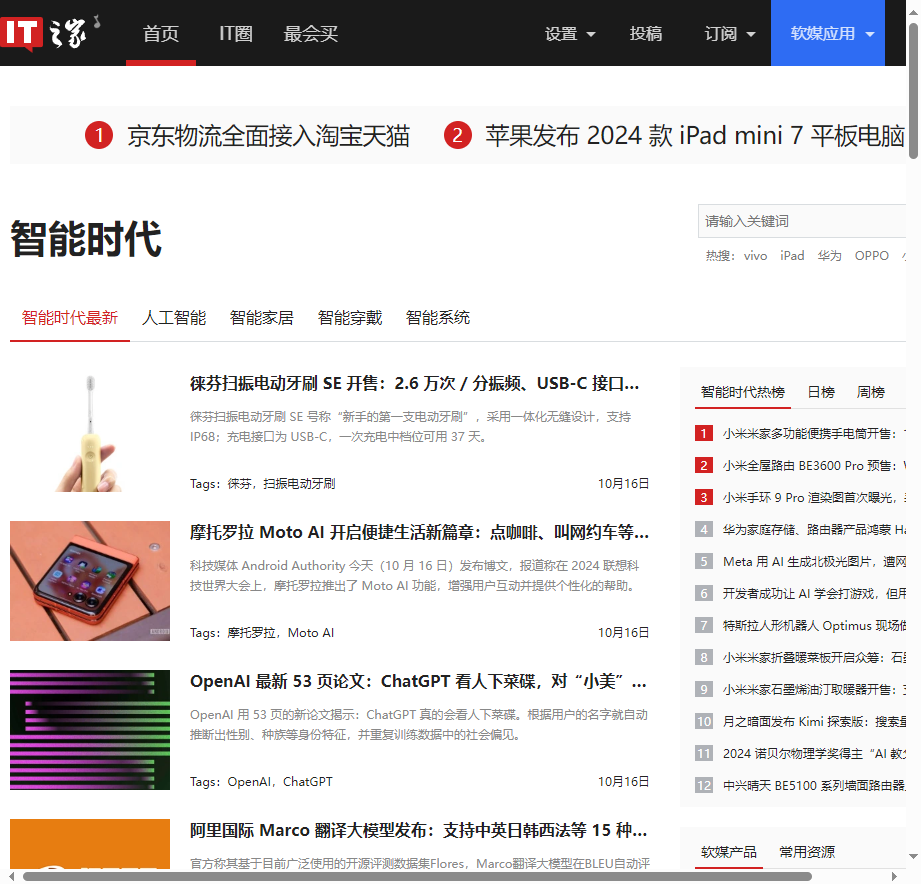The height and width of the screenshot is (884, 921).
Task: Open the 阿里国际 Marco 翻译大模型 article title
Action: pos(418,831)
